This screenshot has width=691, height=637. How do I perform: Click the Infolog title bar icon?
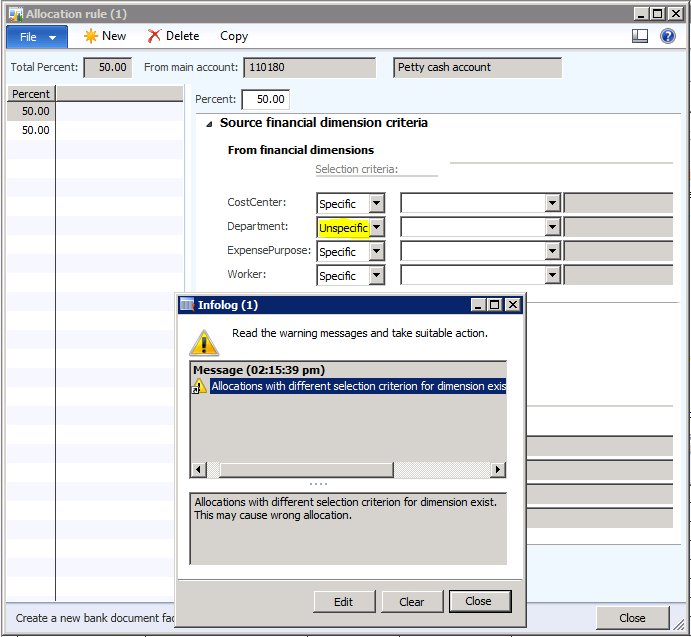pos(186,305)
